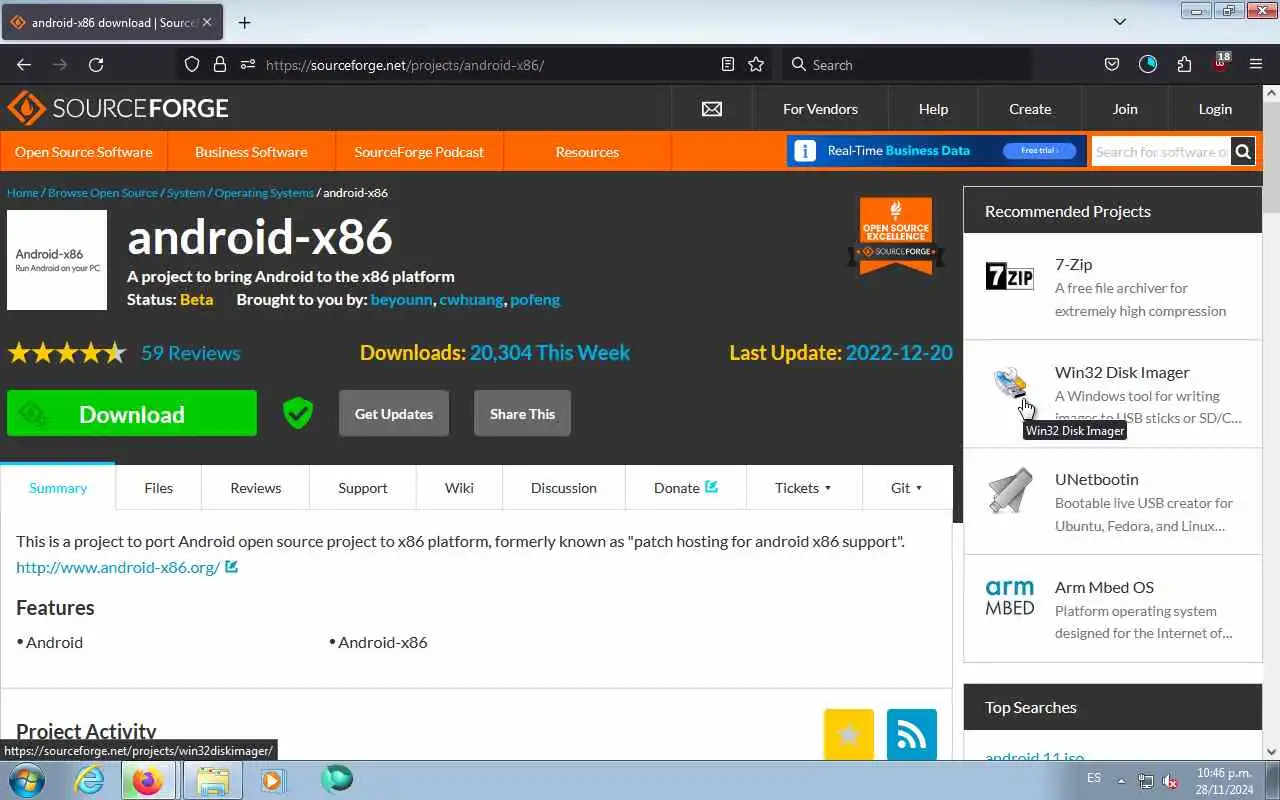Open SourceForge Podcast menu item
The image size is (1280, 800).
pos(419,152)
